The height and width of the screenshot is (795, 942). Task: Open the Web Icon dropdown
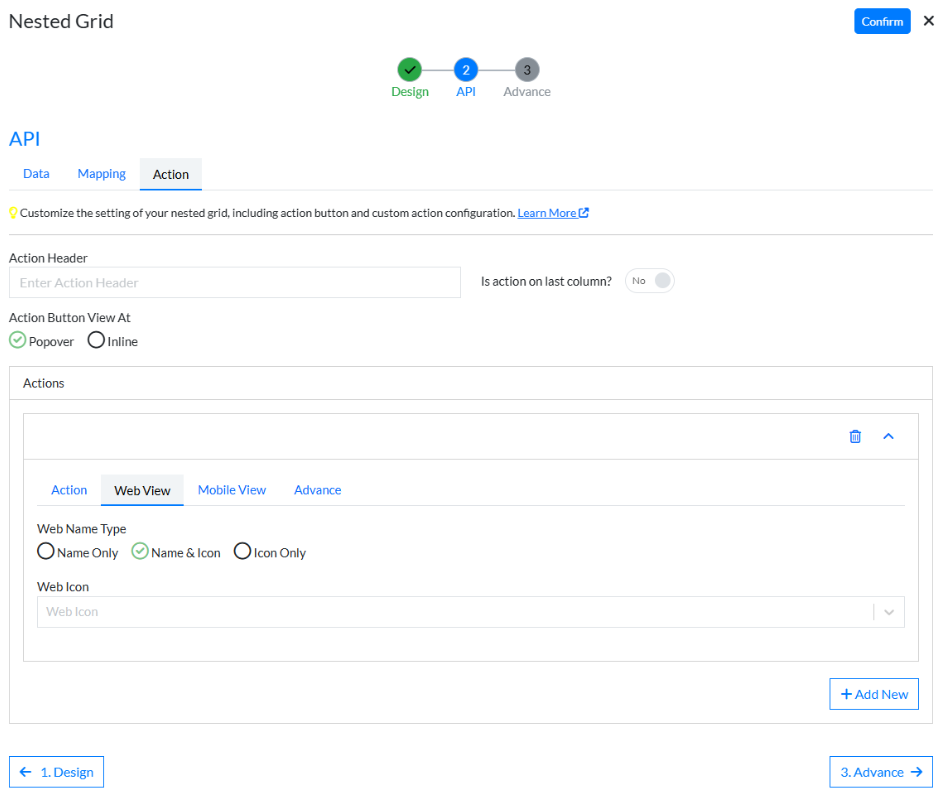coord(470,612)
